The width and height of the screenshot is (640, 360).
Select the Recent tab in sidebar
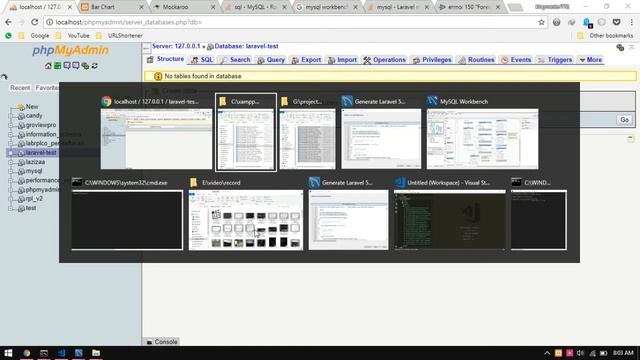[20, 88]
